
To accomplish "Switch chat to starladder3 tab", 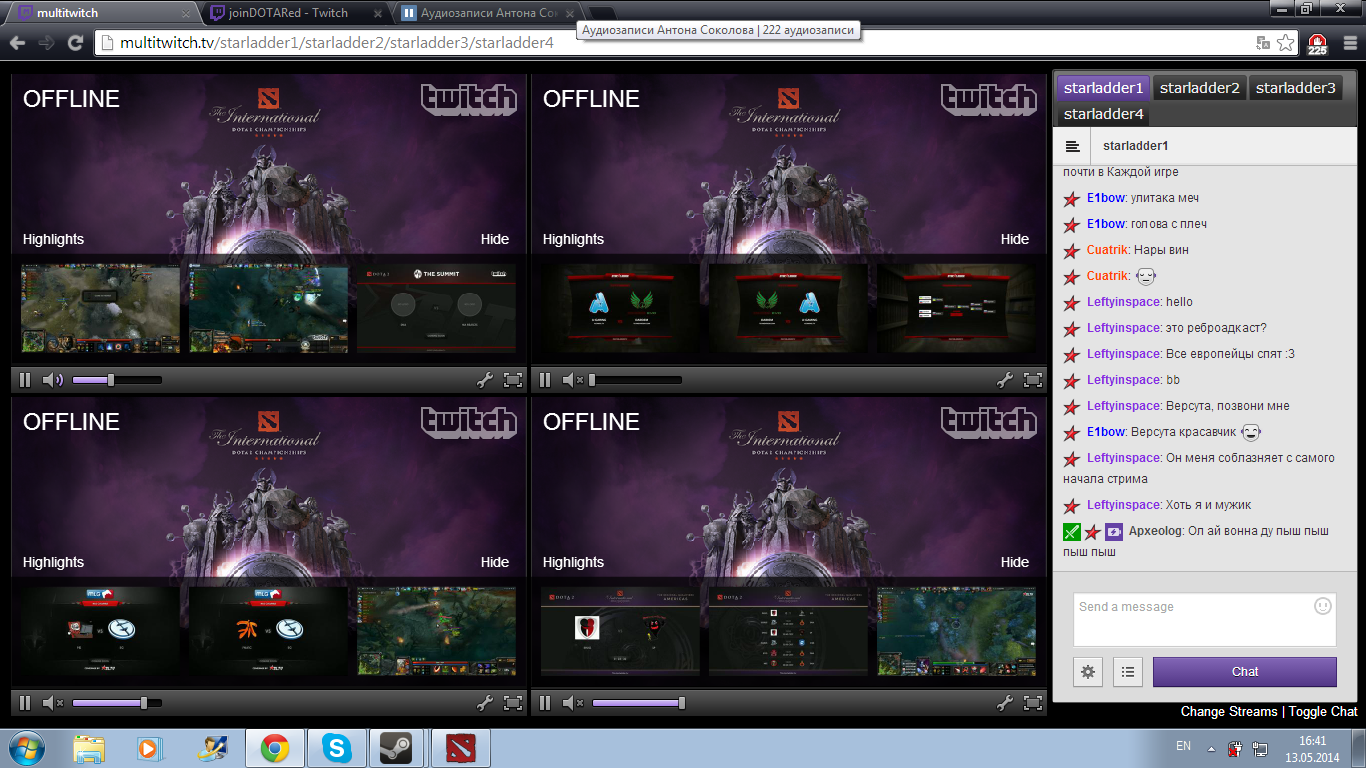I will pos(1295,88).
